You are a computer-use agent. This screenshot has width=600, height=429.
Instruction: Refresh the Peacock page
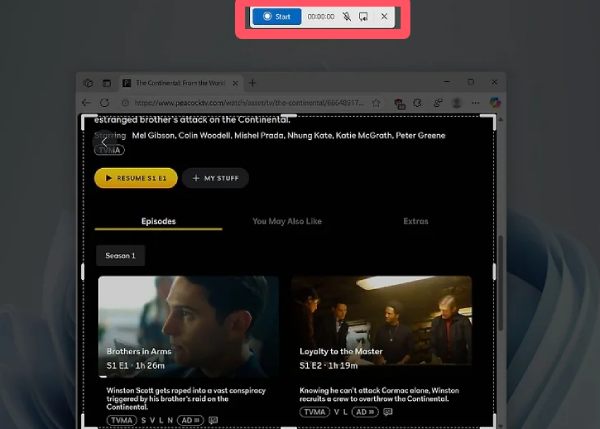click(104, 102)
